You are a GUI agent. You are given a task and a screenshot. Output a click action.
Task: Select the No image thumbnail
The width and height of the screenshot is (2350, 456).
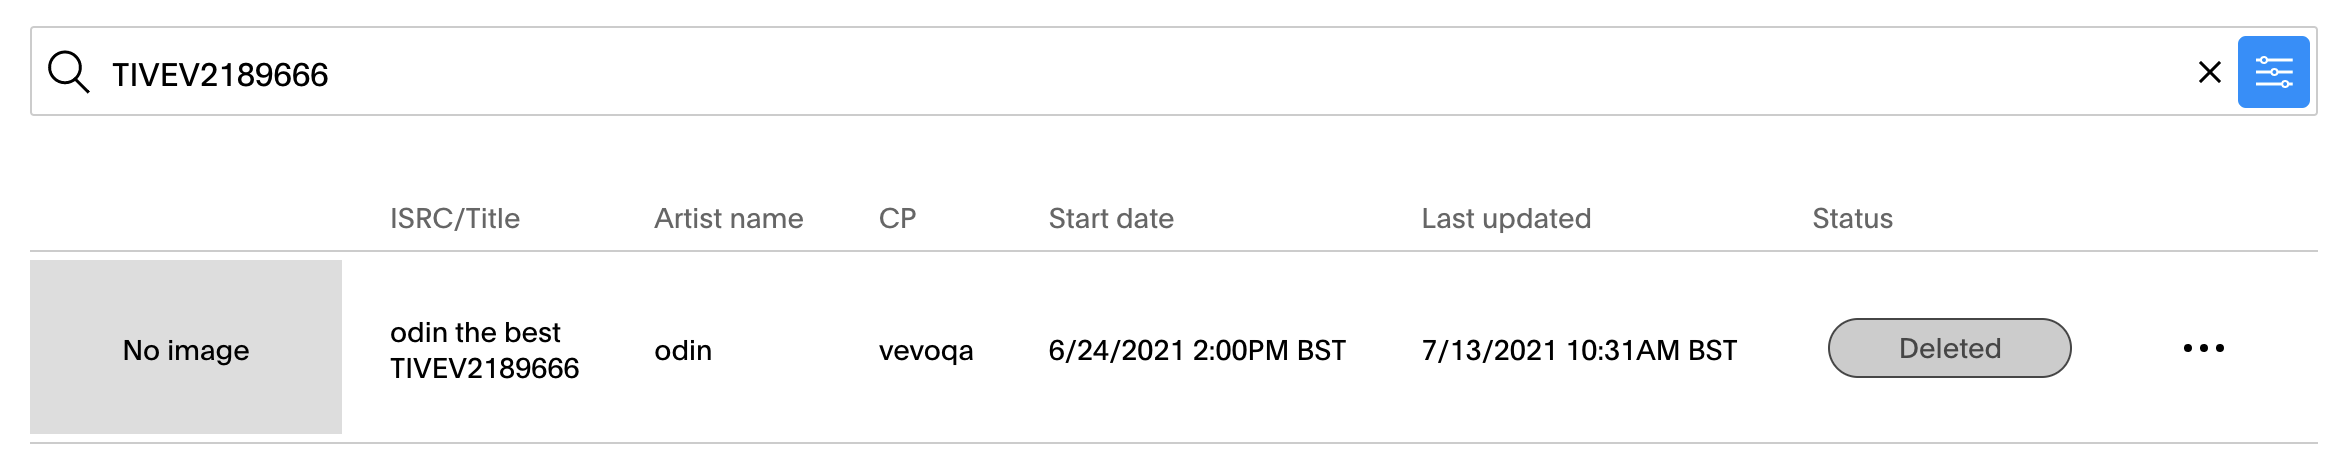pos(186,347)
